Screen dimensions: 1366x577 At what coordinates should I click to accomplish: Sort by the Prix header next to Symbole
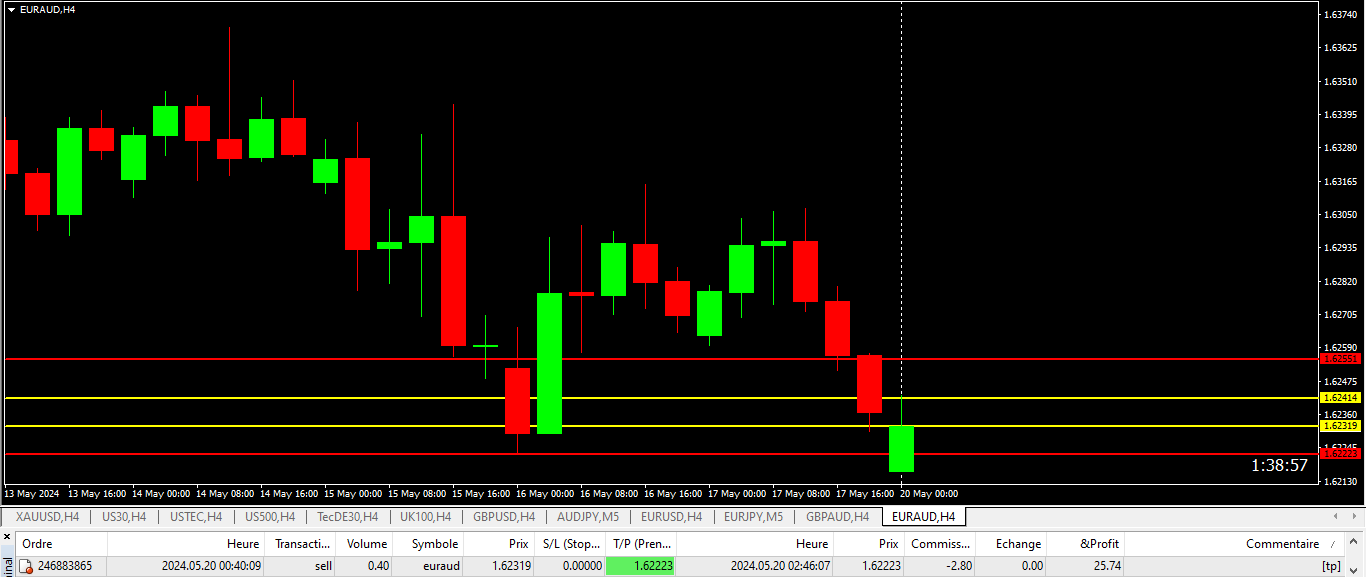(499, 544)
